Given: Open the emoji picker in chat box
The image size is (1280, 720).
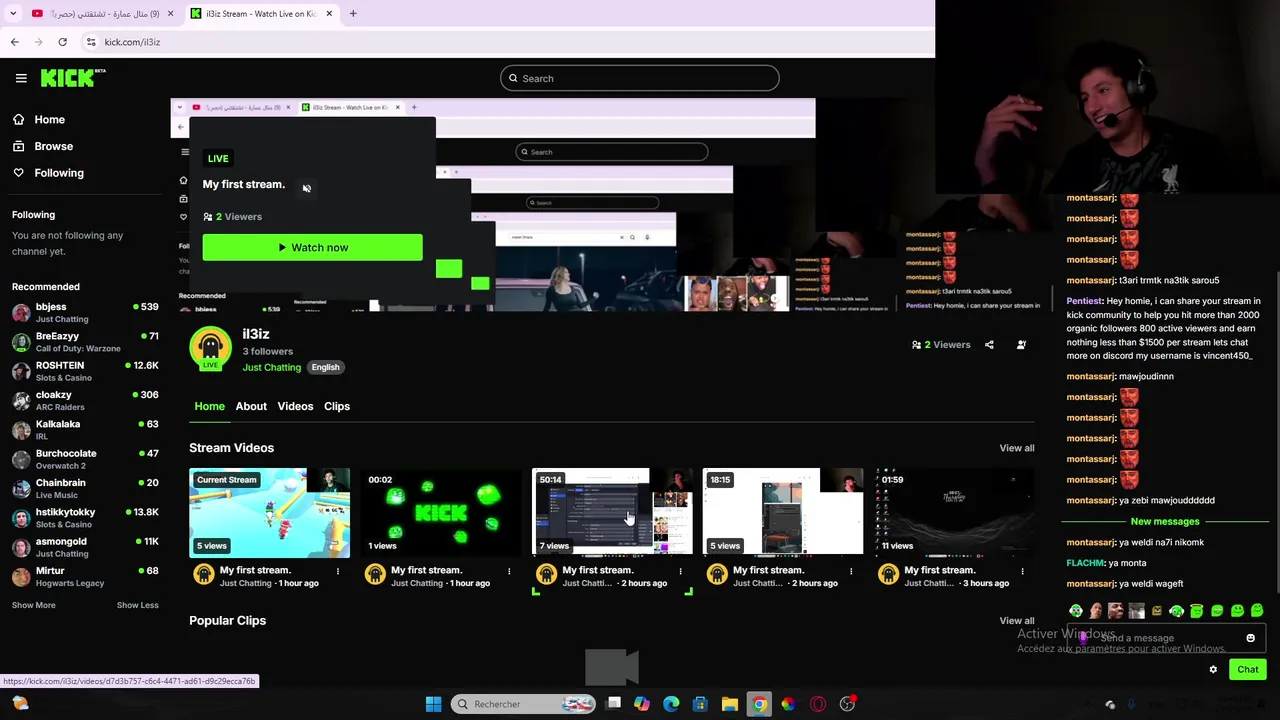Looking at the screenshot, I should pyautogui.click(x=1250, y=638).
